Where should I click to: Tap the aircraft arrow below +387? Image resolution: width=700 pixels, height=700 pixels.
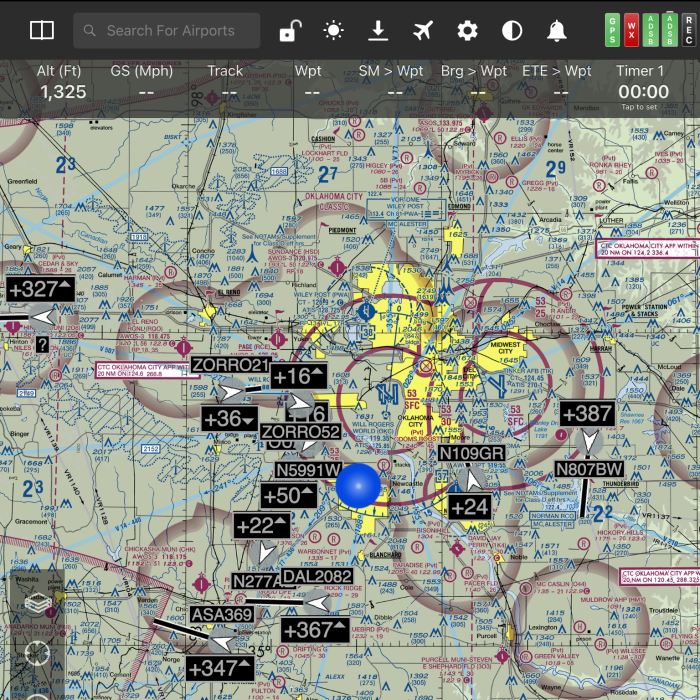click(x=589, y=441)
